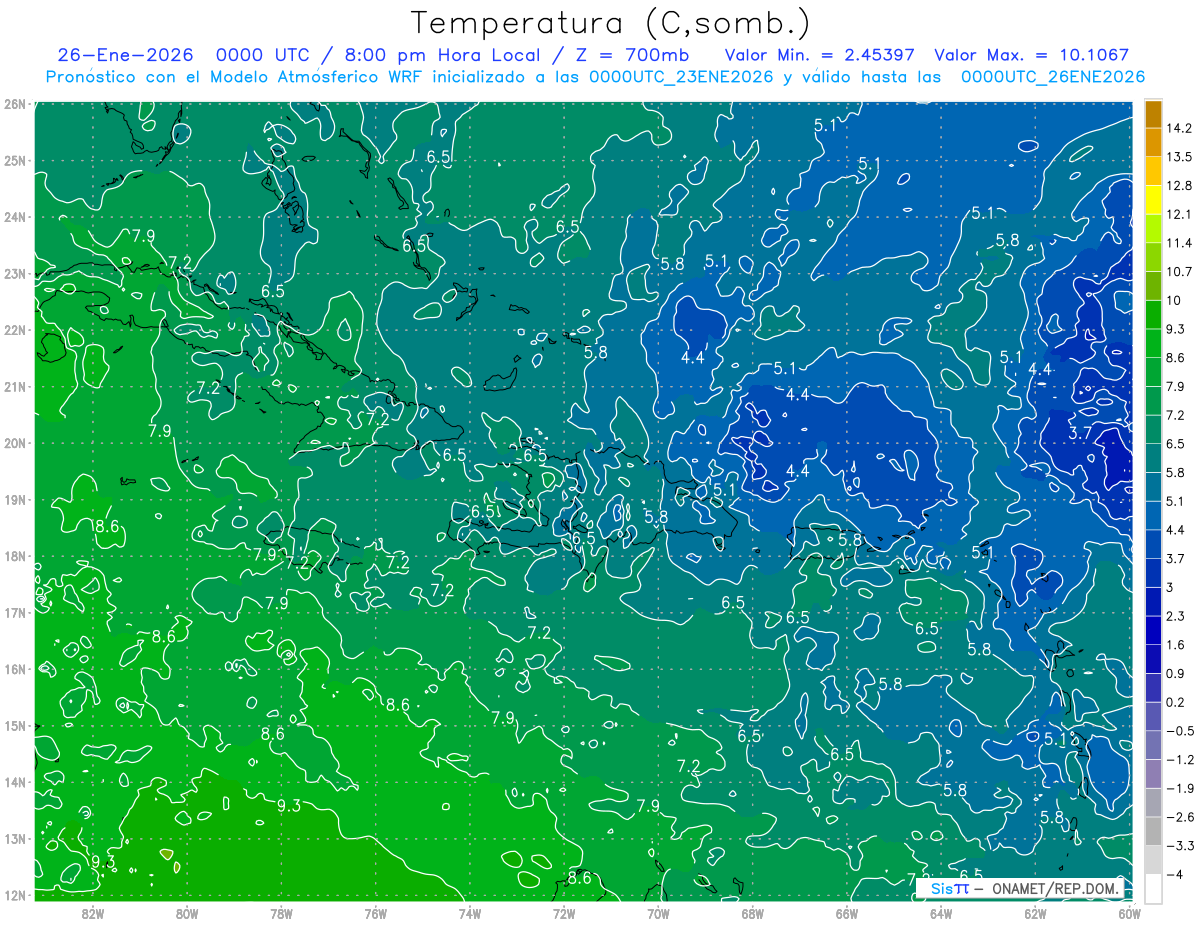The width and height of the screenshot is (1200, 927).
Task: Click the '19N' latitude axis label
Action: pyautogui.click(x=15, y=500)
